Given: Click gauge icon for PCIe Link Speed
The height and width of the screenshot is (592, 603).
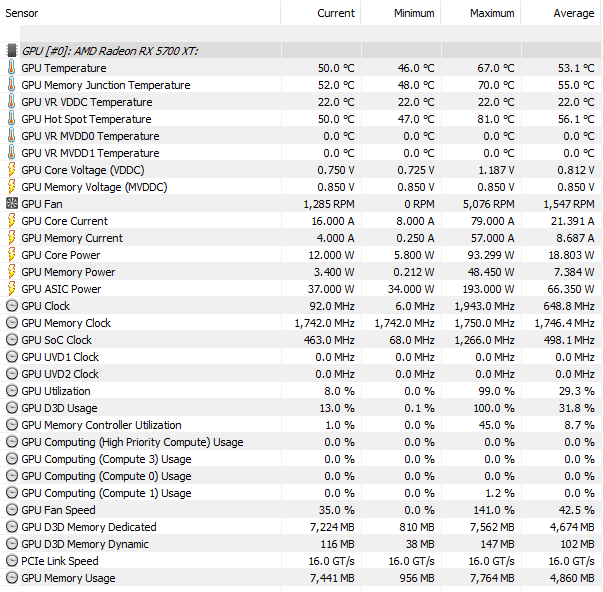Looking at the screenshot, I should tap(12, 561).
